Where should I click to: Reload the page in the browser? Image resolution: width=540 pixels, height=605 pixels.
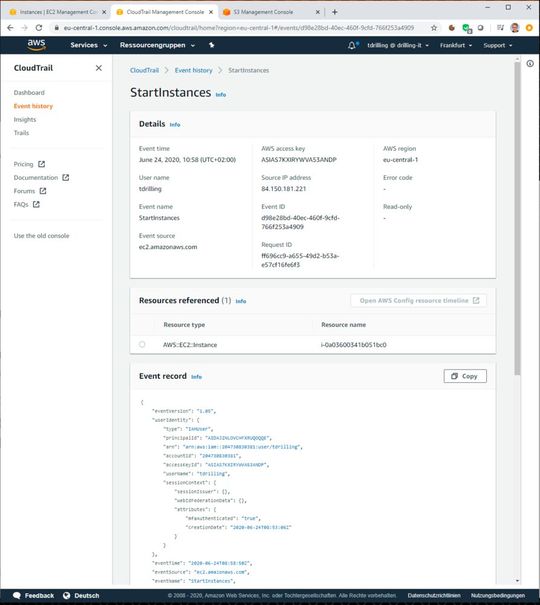[39, 28]
